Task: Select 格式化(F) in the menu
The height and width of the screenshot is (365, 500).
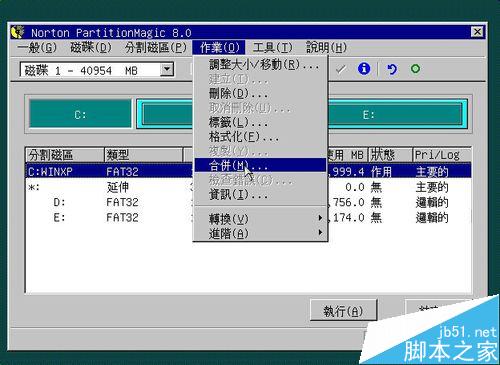Action: pos(260,137)
